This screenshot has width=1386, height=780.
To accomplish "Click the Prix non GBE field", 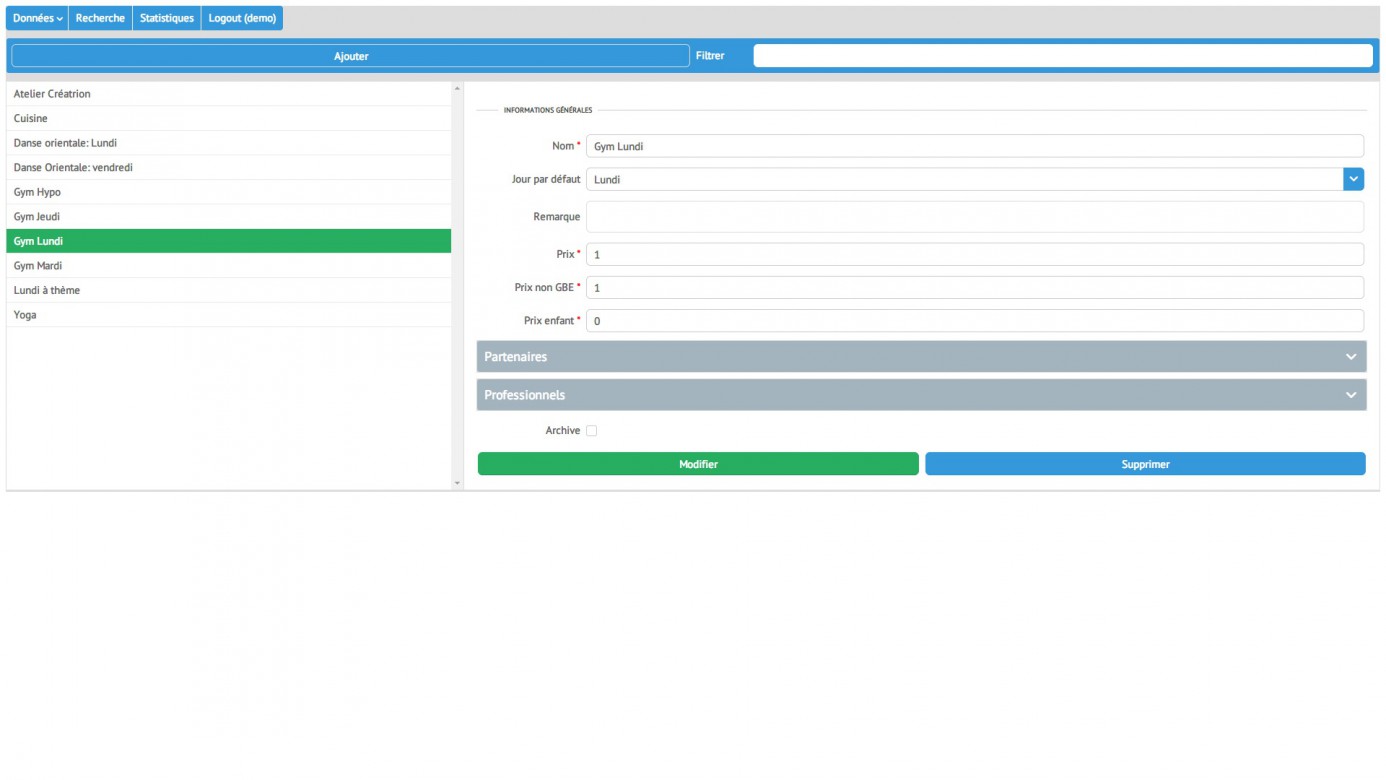I will coord(975,287).
